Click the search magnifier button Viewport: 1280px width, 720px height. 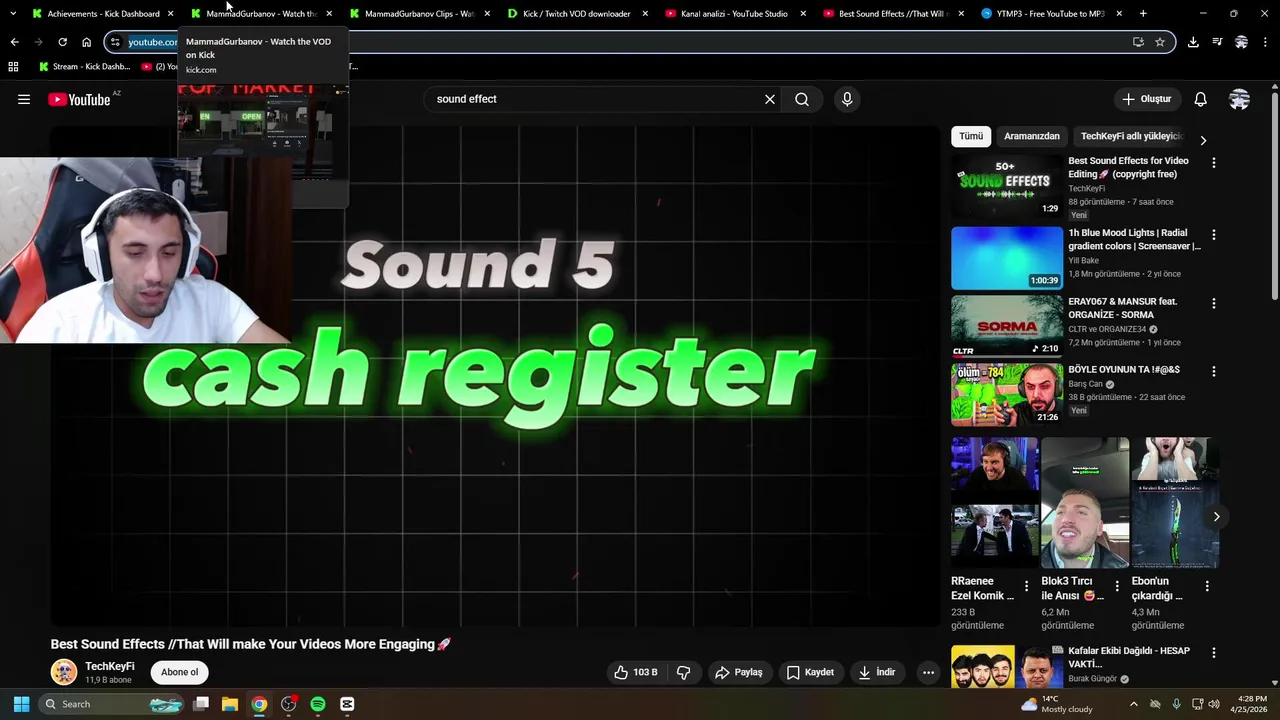tap(802, 99)
